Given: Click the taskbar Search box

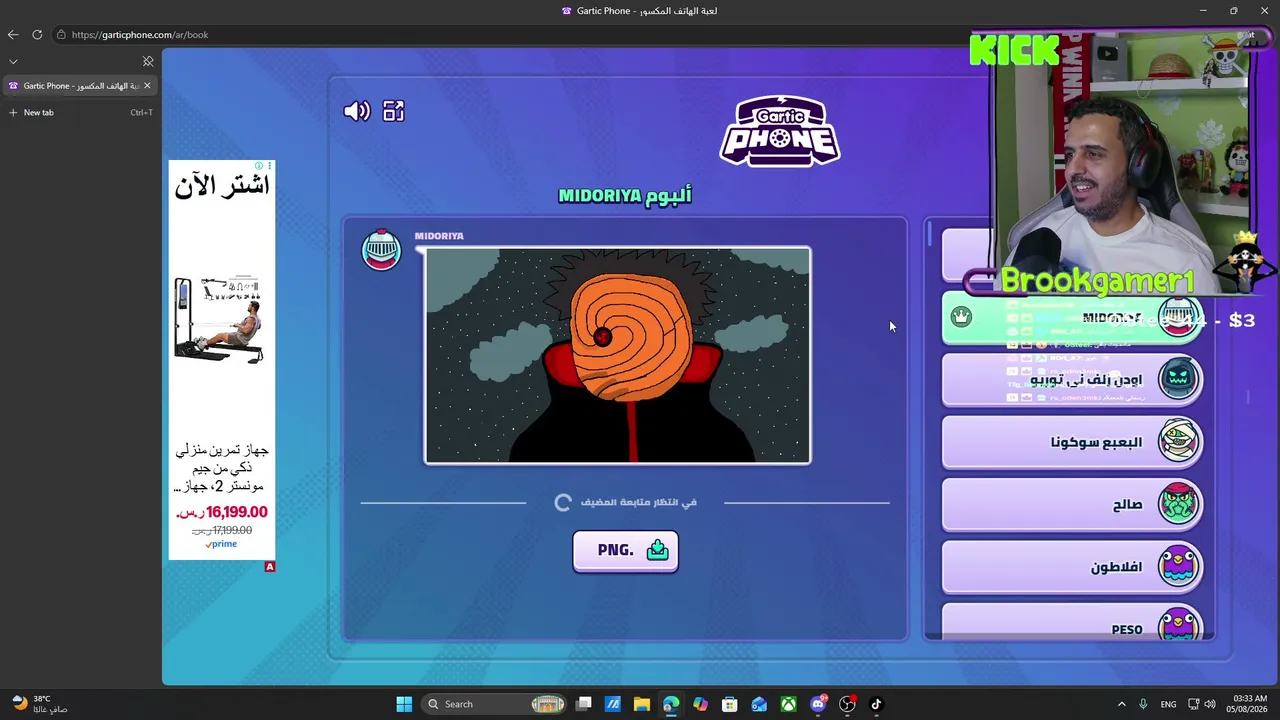Looking at the screenshot, I should tap(495, 704).
